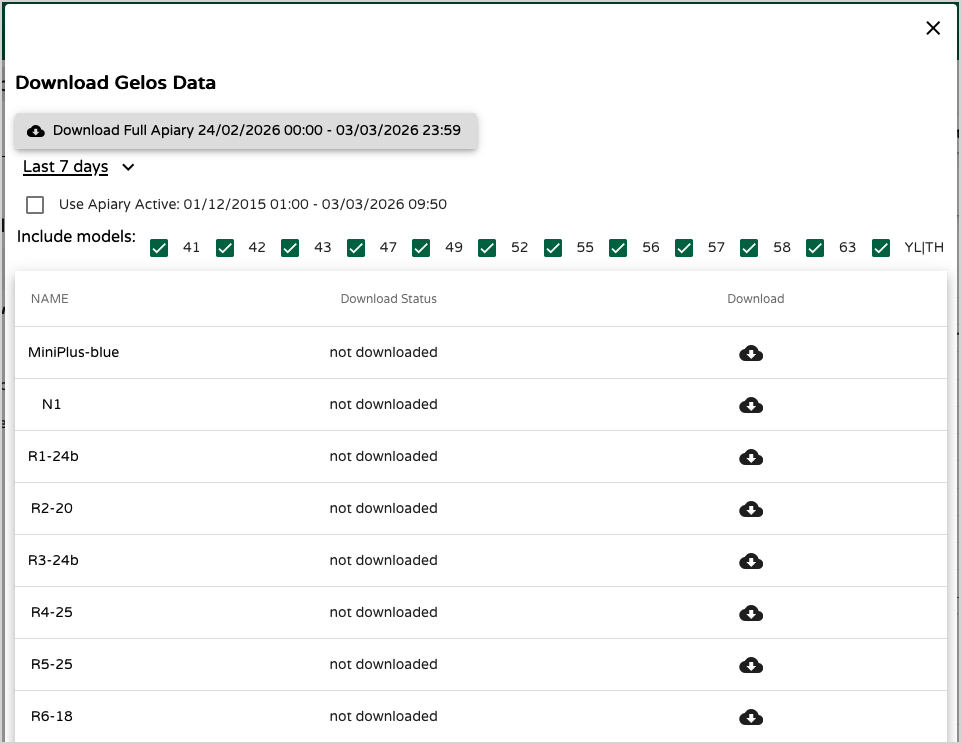961x744 pixels.
Task: Download data for R6-18
Action: [751, 717]
